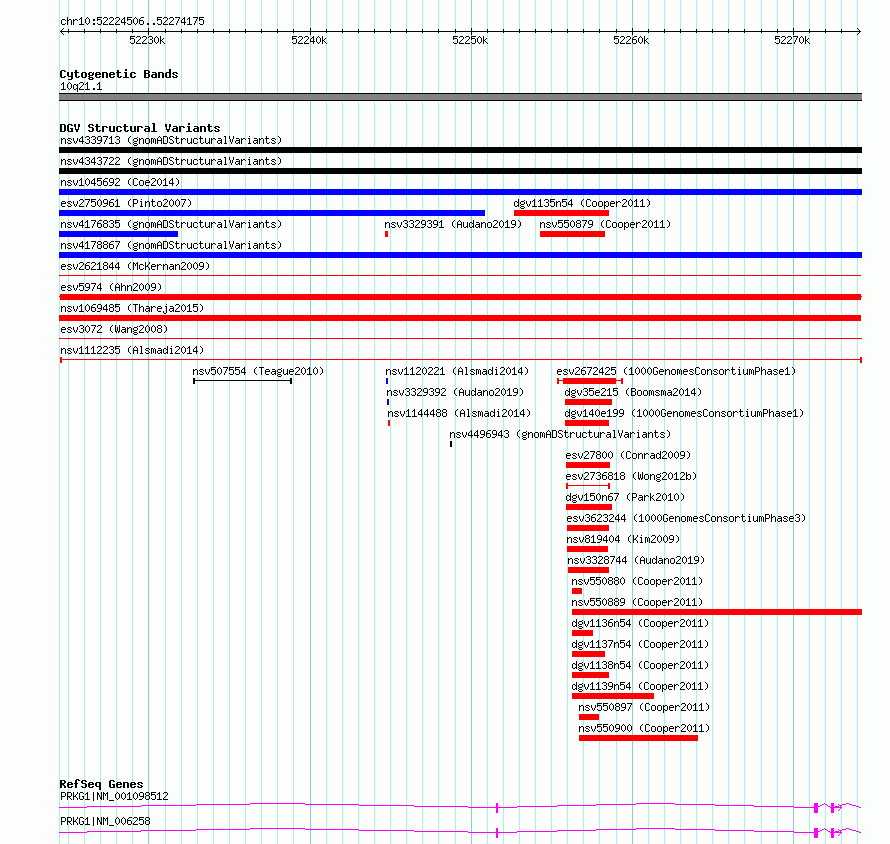This screenshot has height=844, width=890.
Task: Select nsv819404 (Kim2009) label
Action: 623,539
